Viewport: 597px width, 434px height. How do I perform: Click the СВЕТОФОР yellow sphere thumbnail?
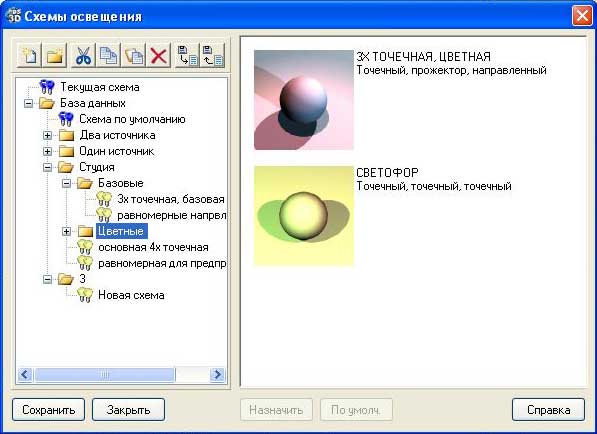tap(303, 216)
